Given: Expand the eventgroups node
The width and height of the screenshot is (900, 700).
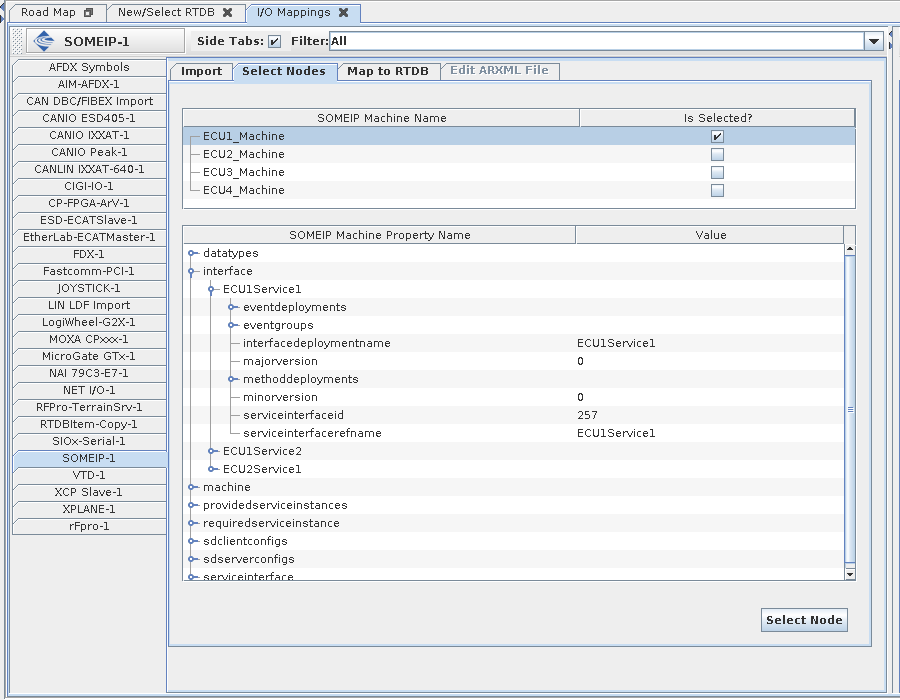Looking at the screenshot, I should click(232, 325).
